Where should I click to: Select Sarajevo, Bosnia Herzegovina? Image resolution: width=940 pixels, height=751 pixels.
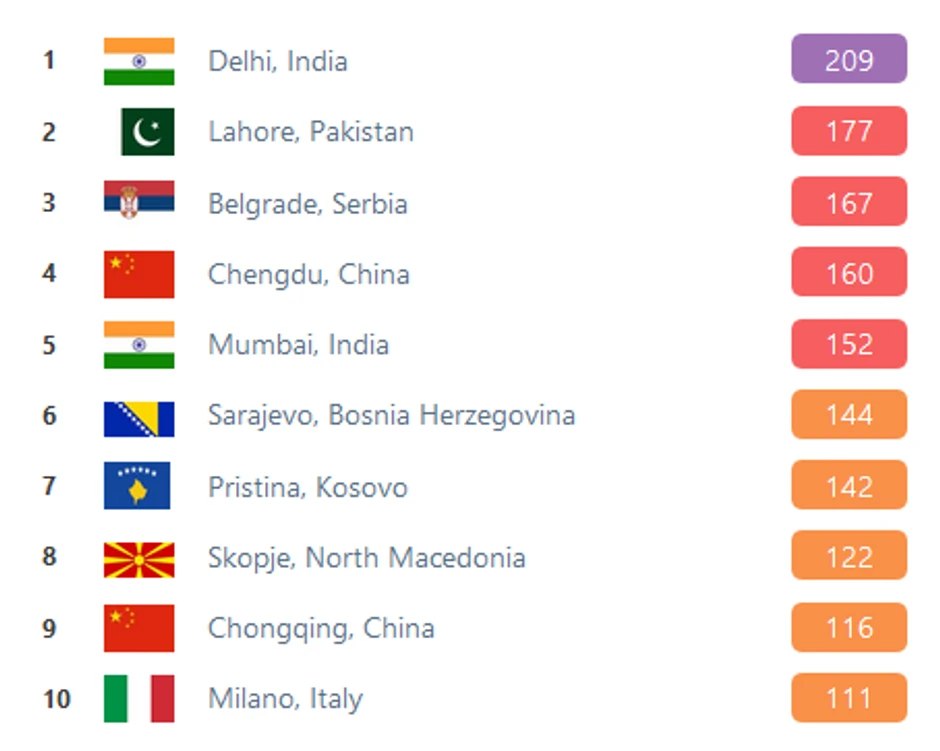point(391,416)
